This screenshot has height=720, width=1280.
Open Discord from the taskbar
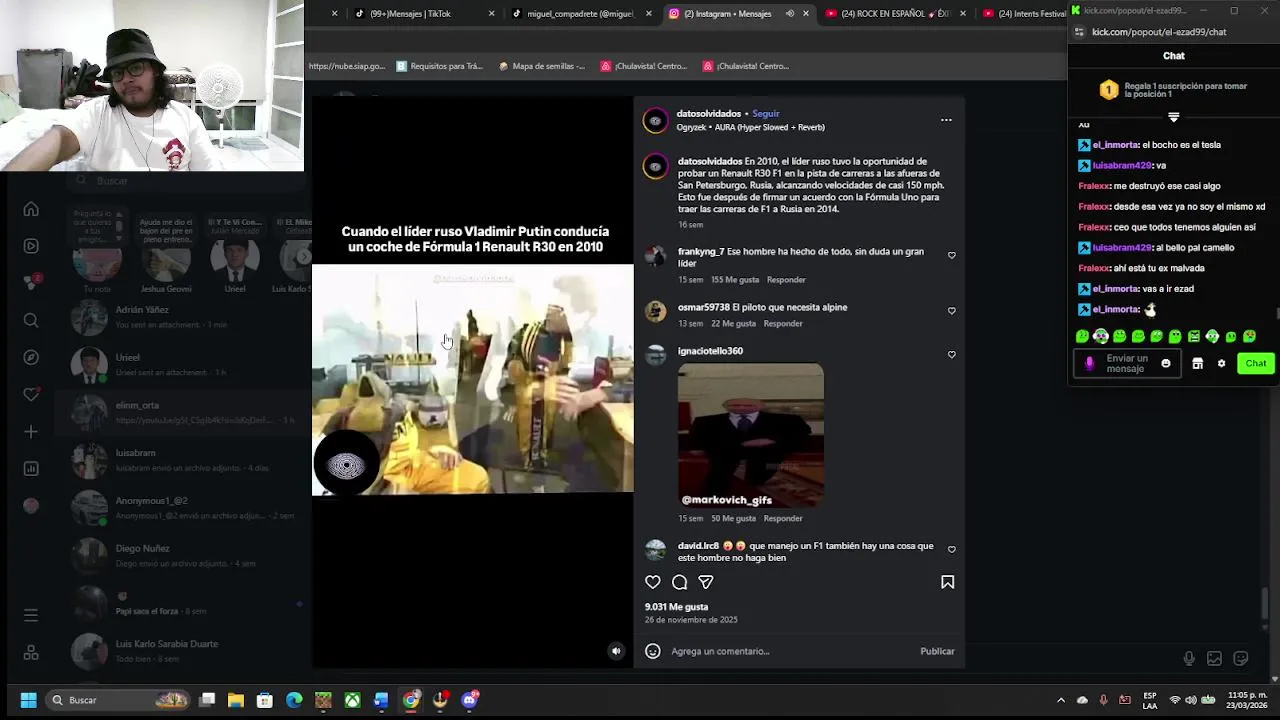[469, 700]
